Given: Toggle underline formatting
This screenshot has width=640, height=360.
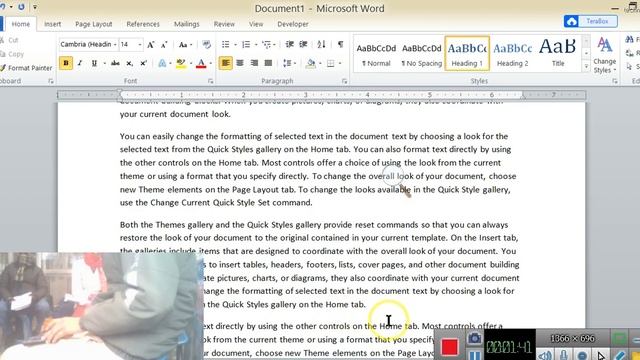Looking at the screenshot, I should (94, 63).
